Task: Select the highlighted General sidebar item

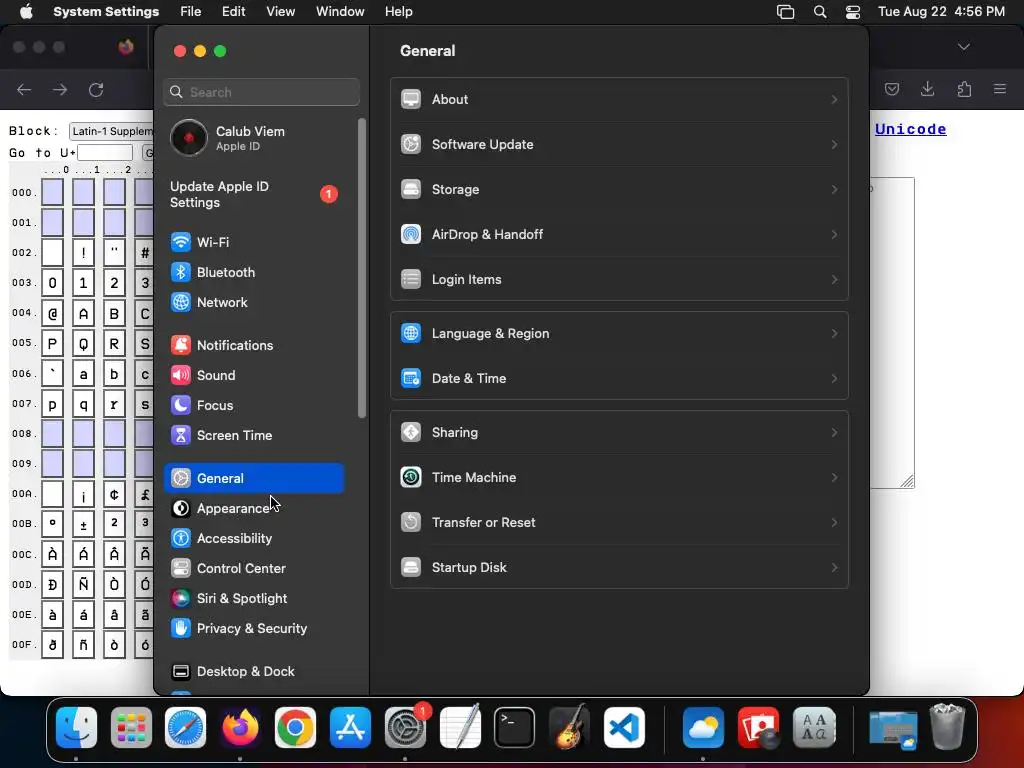Action: point(254,479)
